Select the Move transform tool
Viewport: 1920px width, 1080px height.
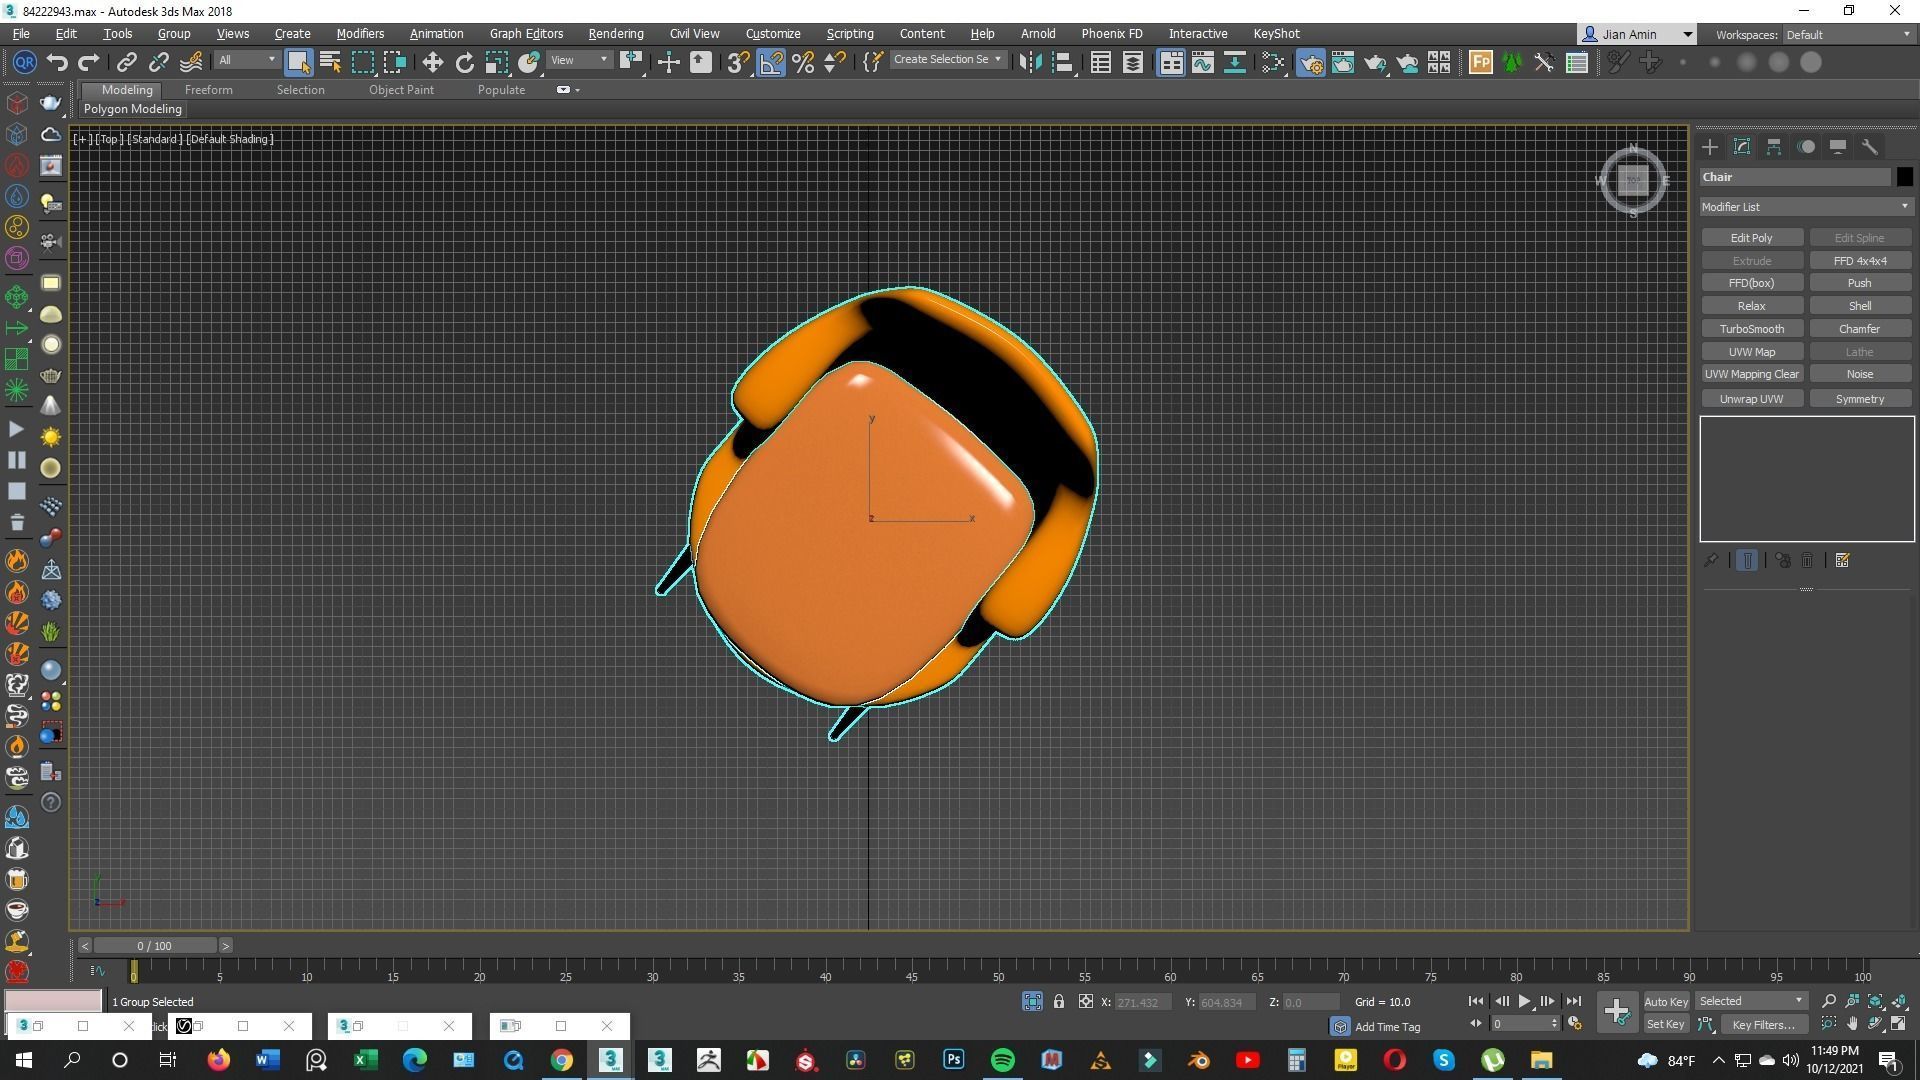[x=432, y=63]
